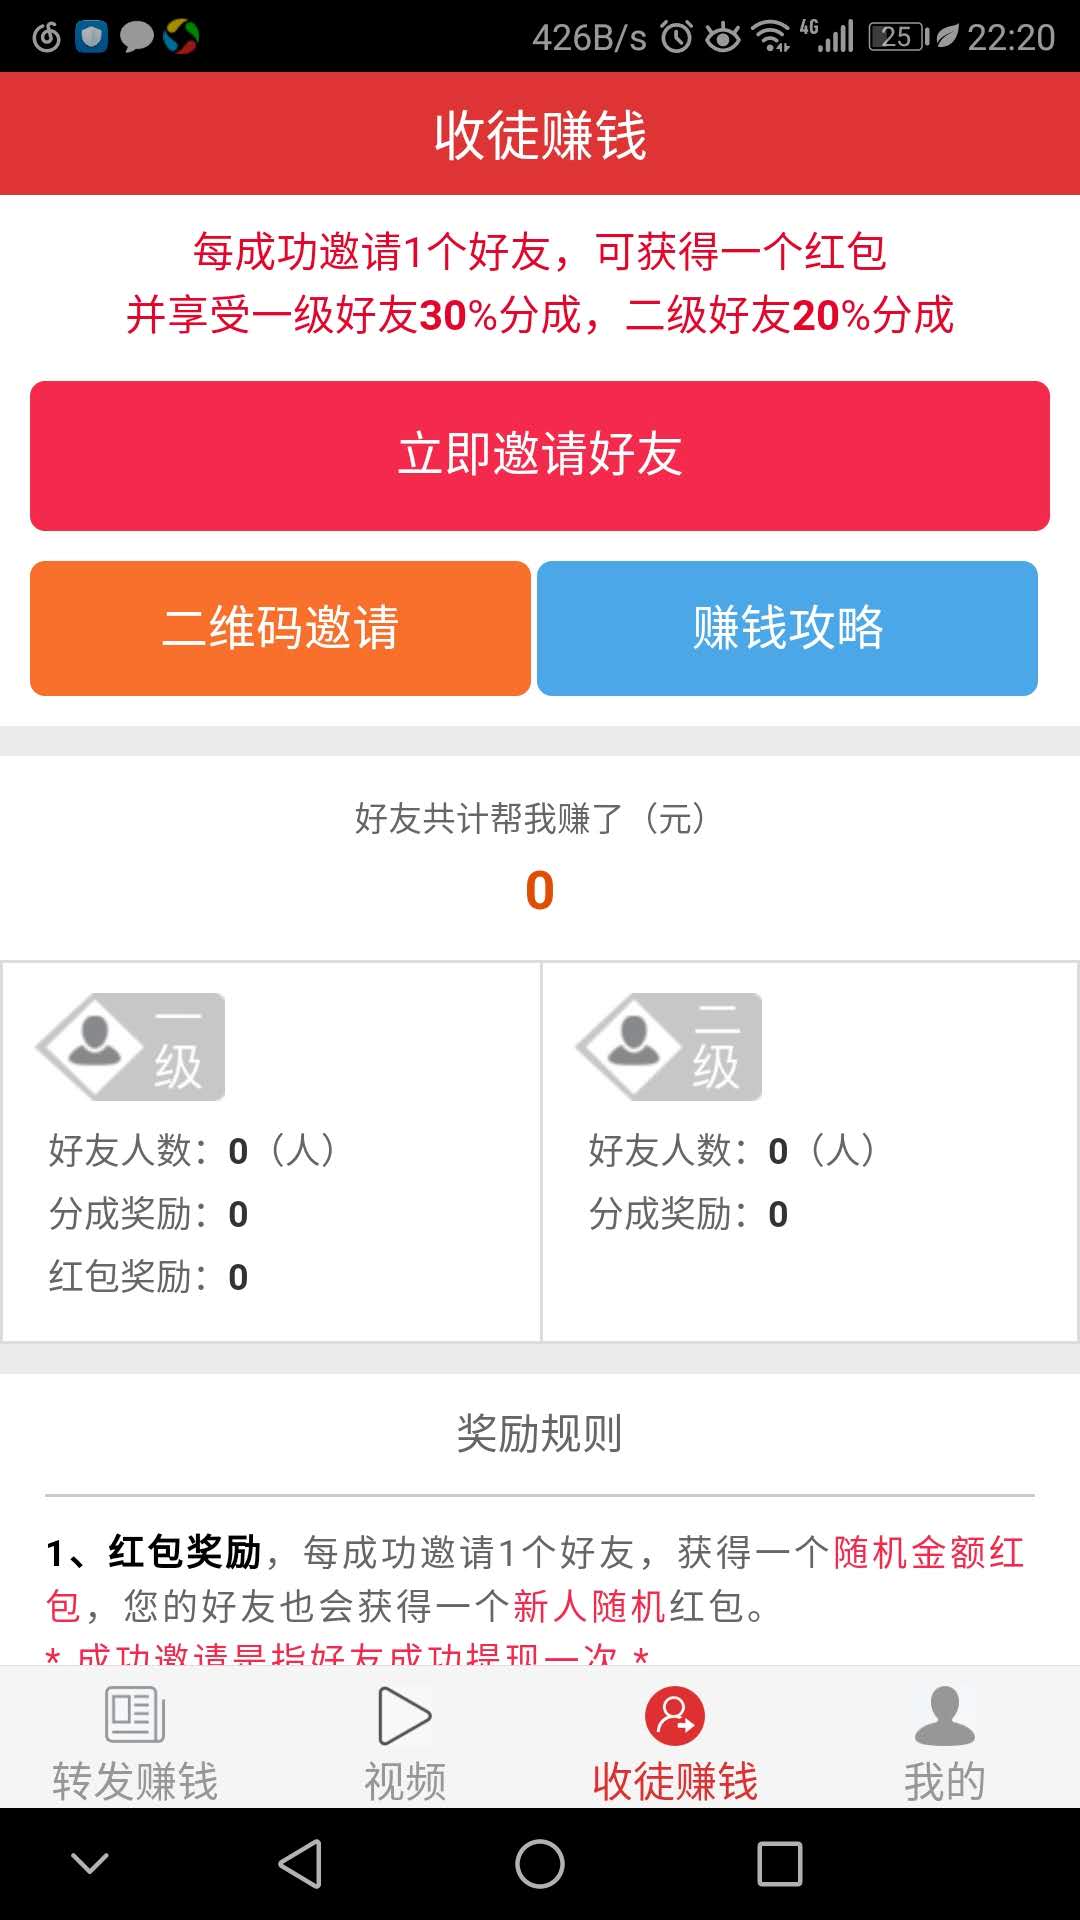Click the 立即邀请好友 button
Viewport: 1080px width, 1920px height.
point(540,455)
